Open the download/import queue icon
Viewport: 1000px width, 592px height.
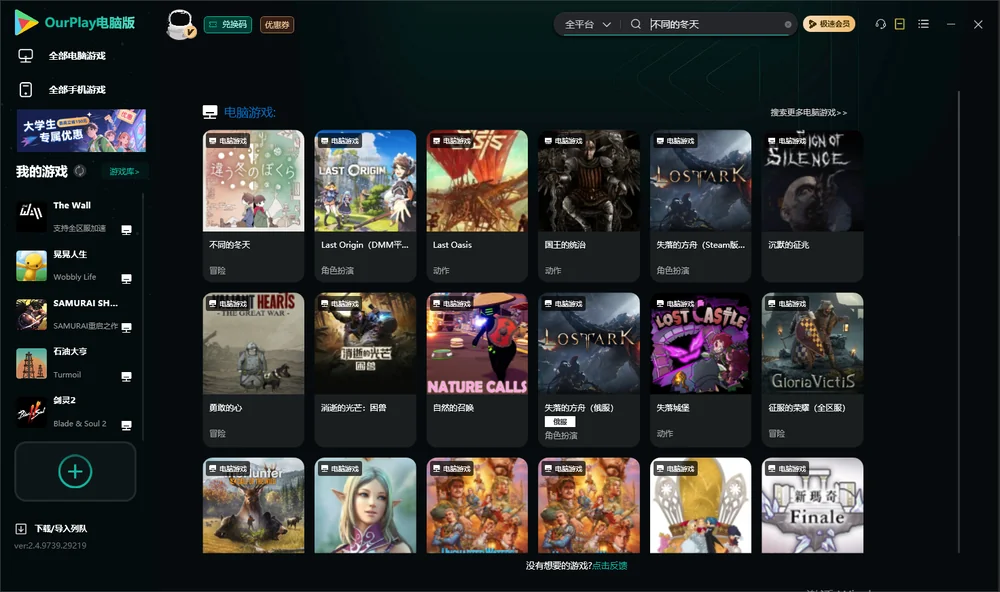tap(21, 528)
